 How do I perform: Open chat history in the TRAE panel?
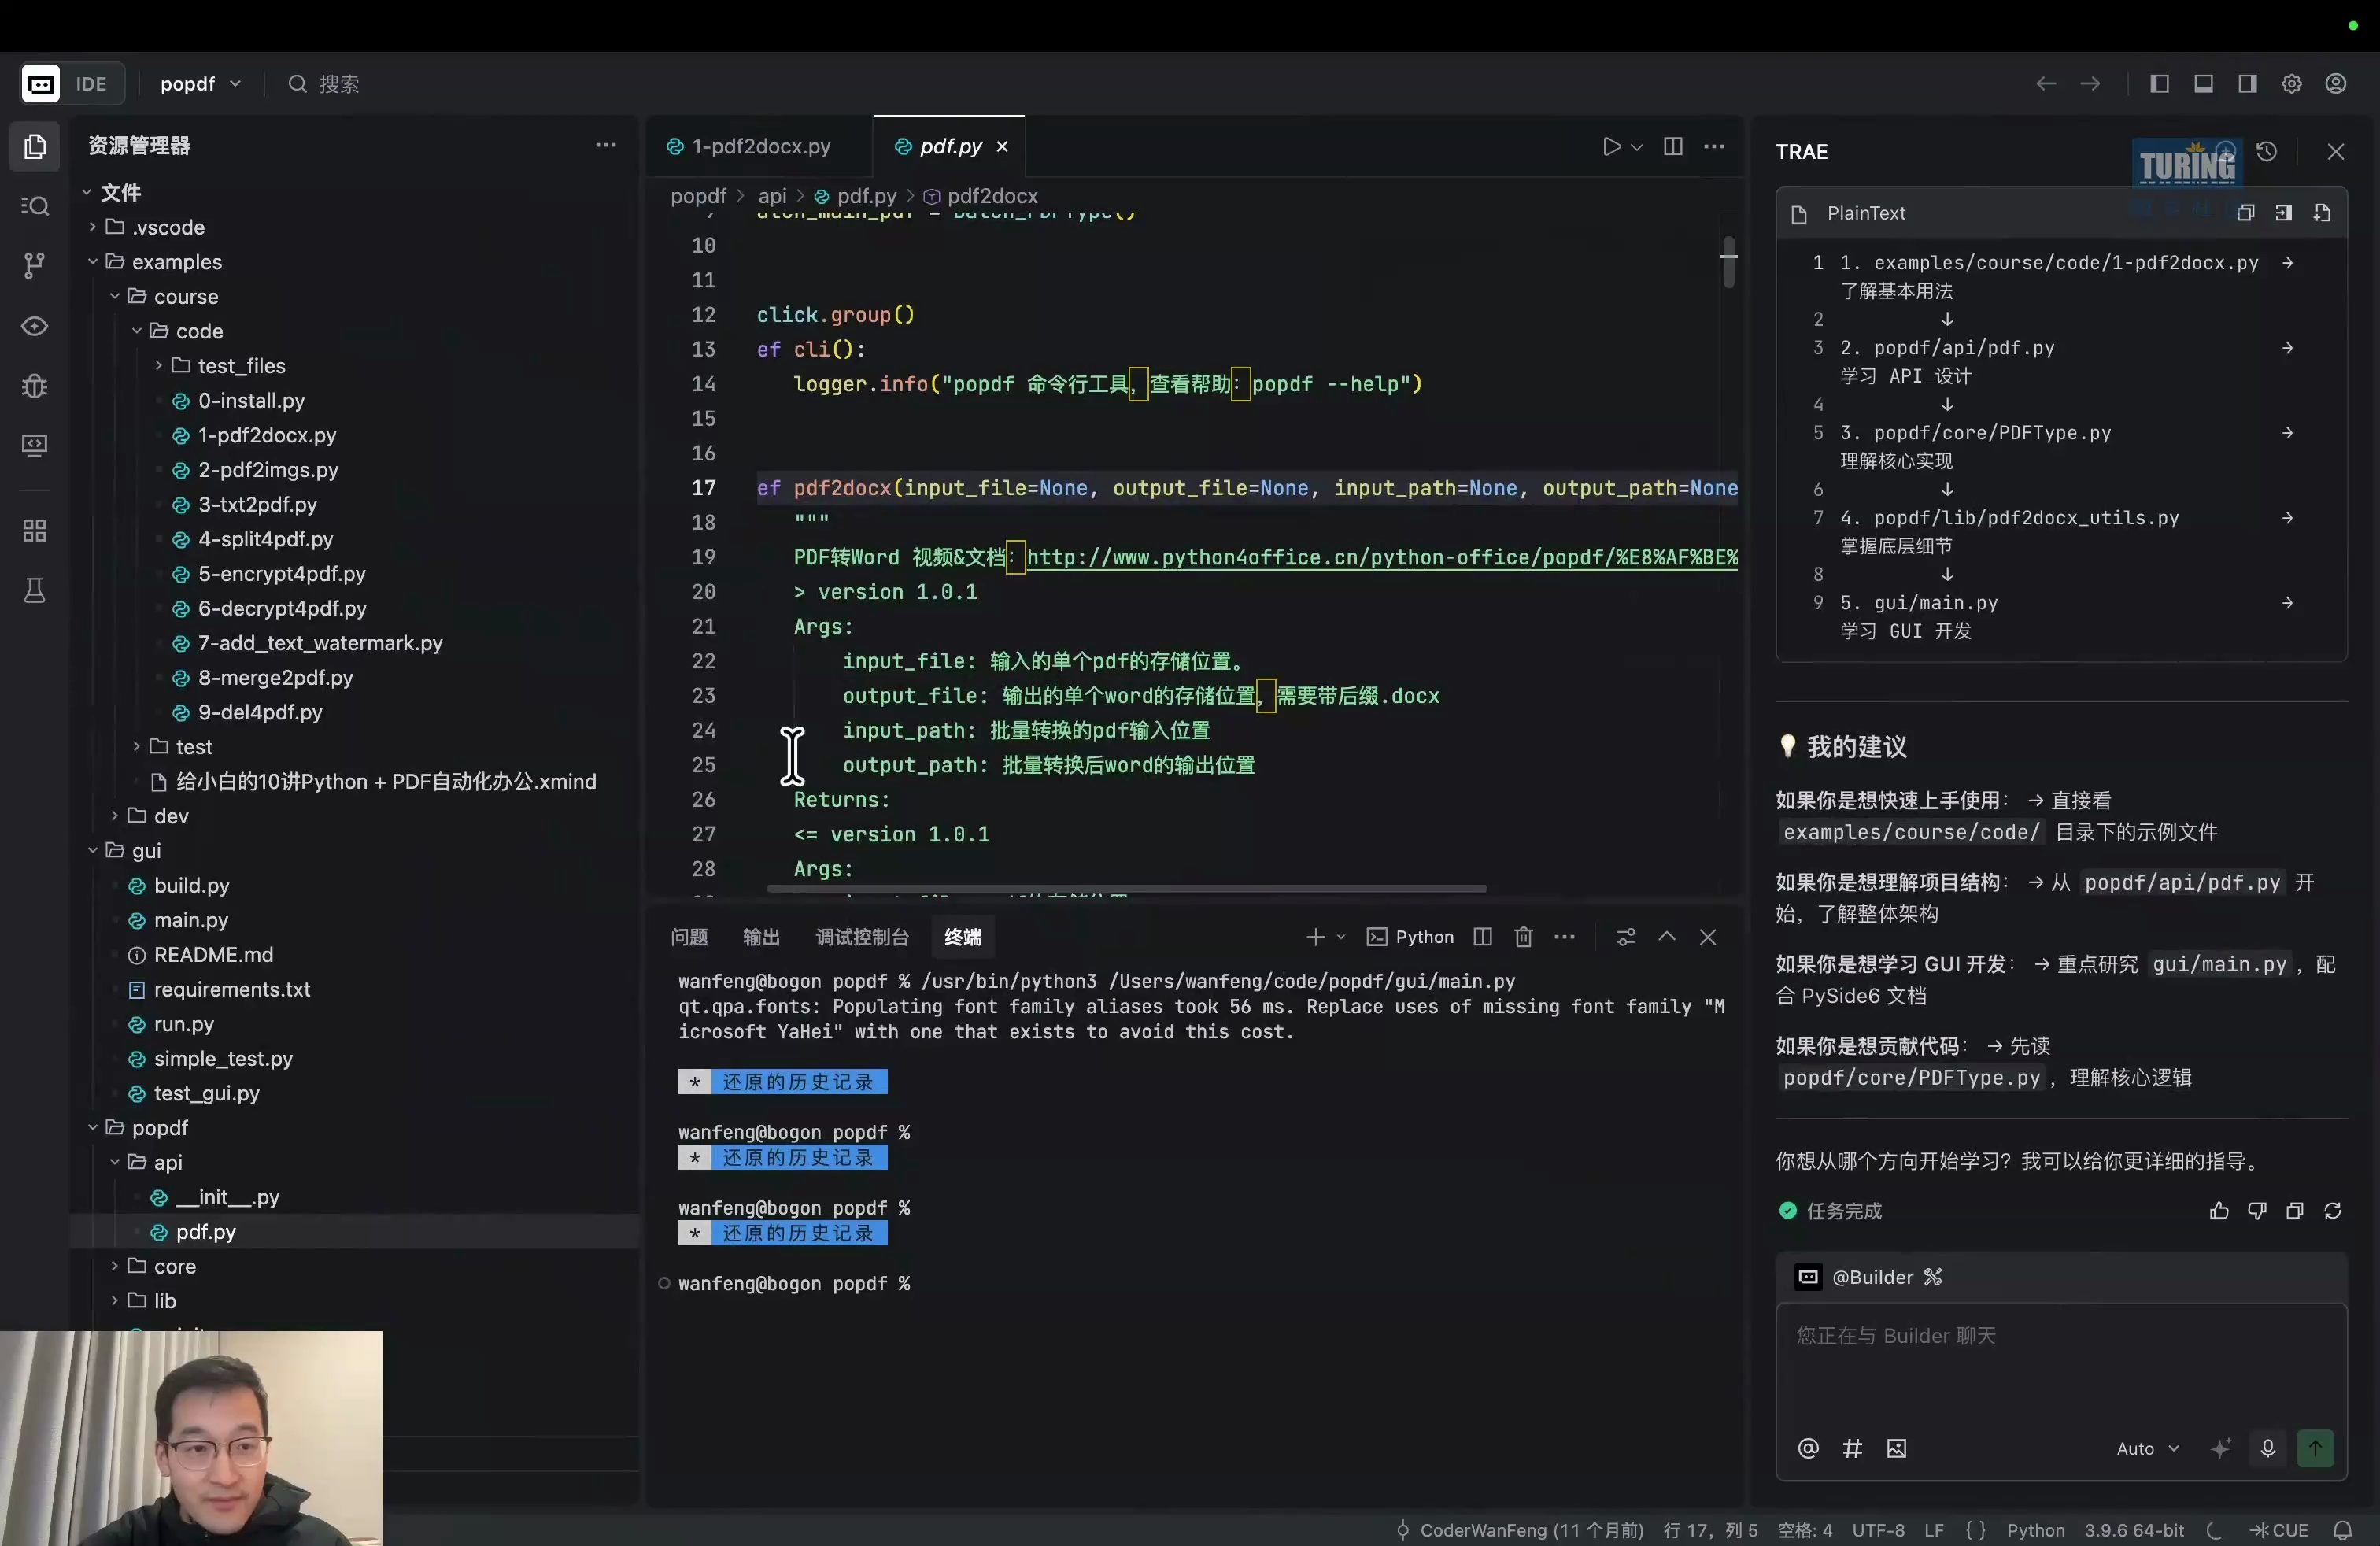(2267, 151)
